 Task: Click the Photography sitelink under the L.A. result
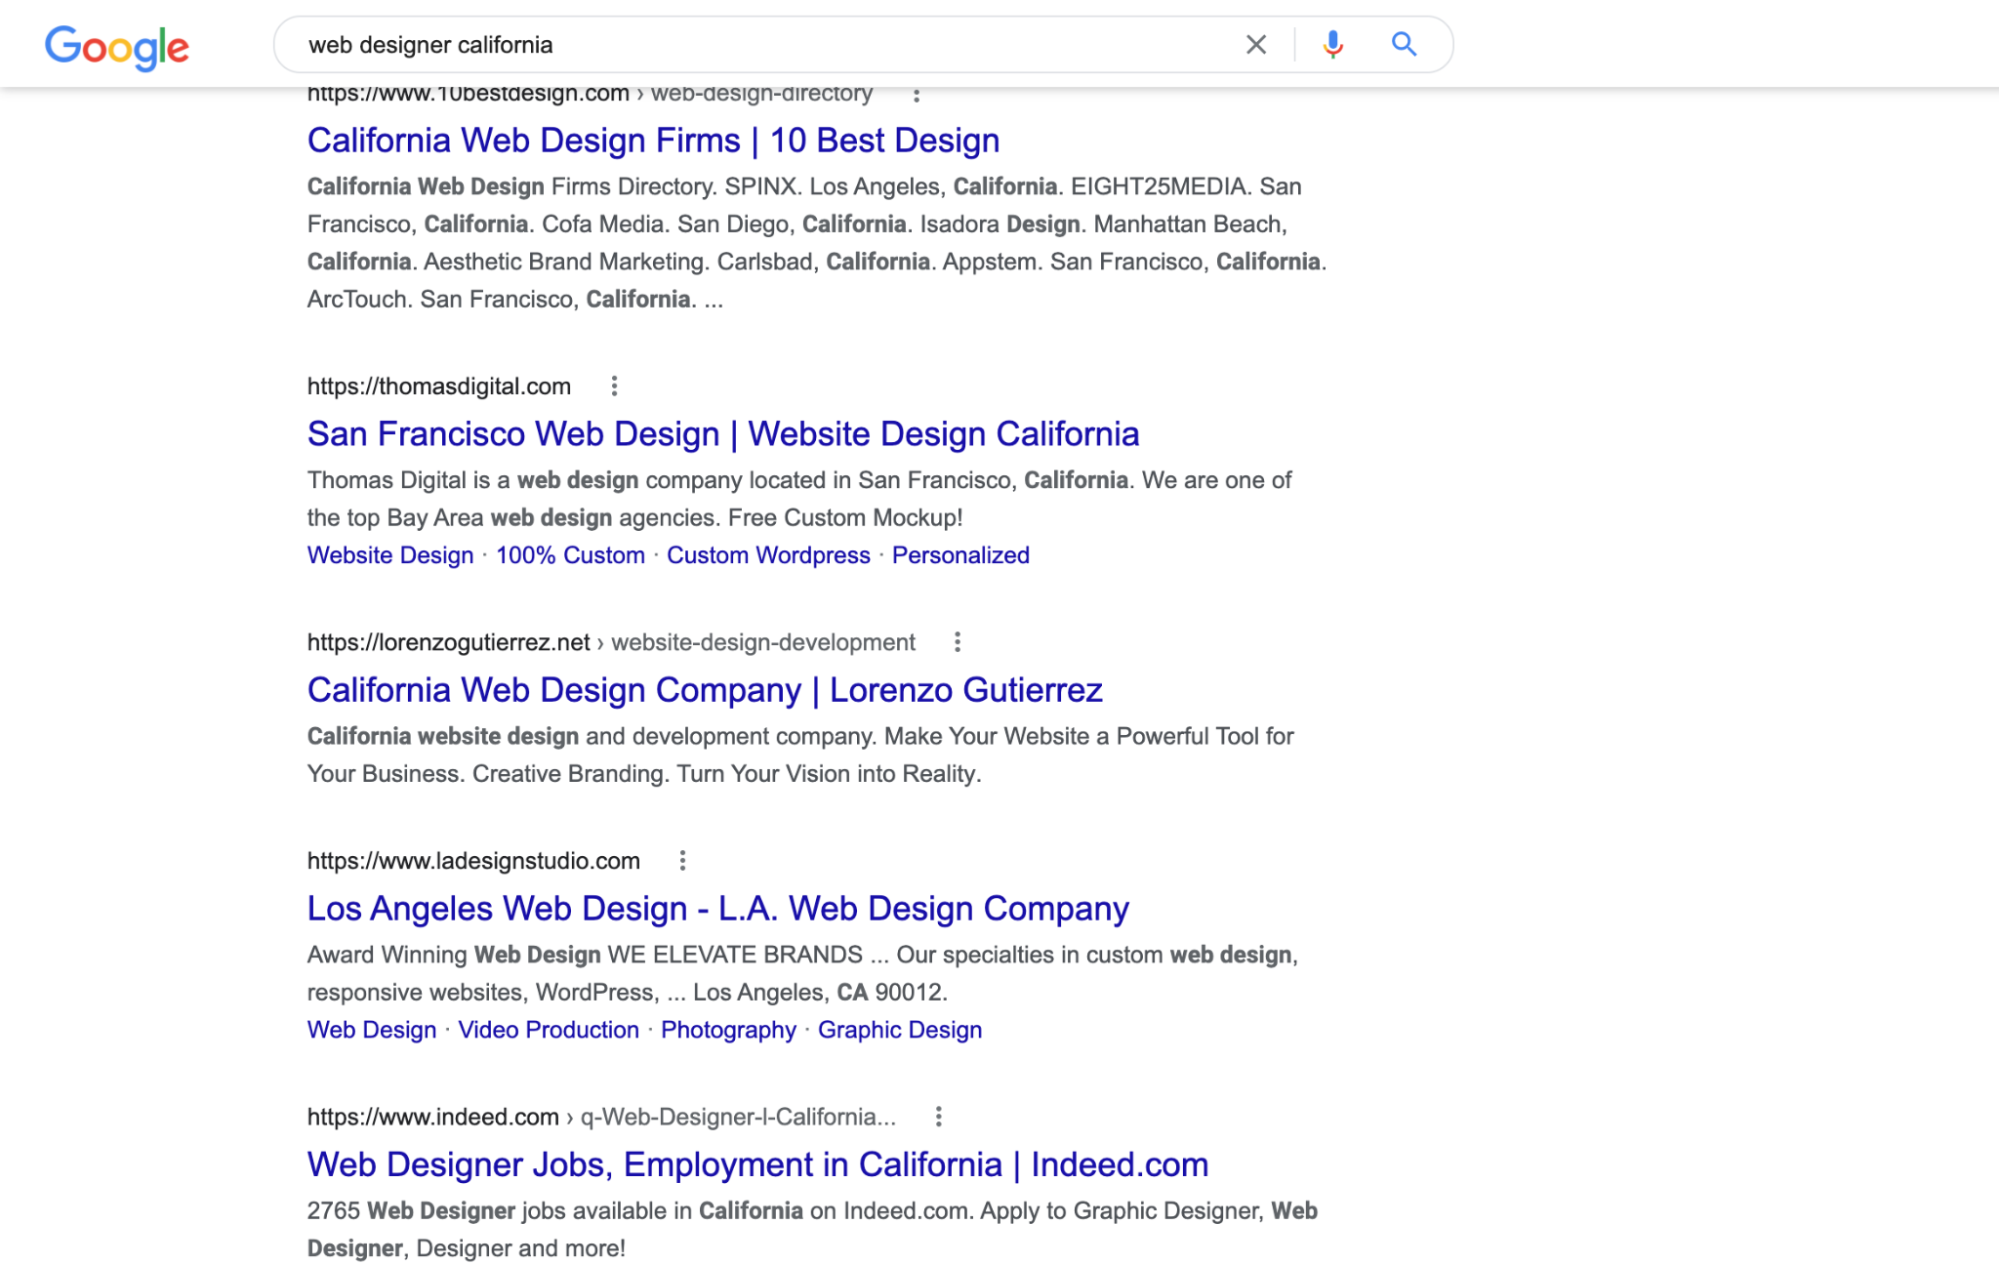coord(729,1029)
